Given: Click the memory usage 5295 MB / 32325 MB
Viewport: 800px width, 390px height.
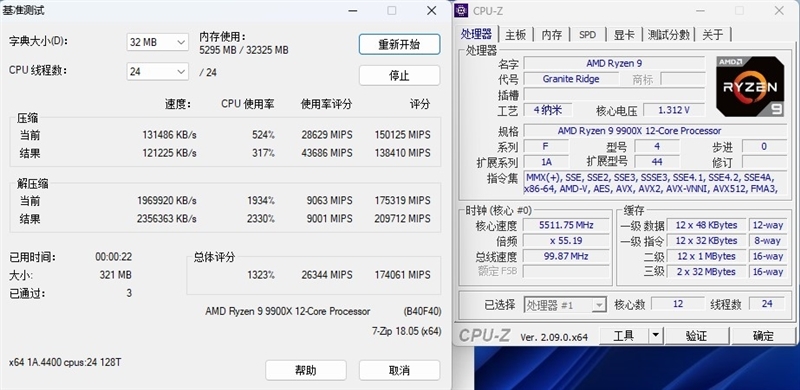Looking at the screenshot, I should [244, 50].
